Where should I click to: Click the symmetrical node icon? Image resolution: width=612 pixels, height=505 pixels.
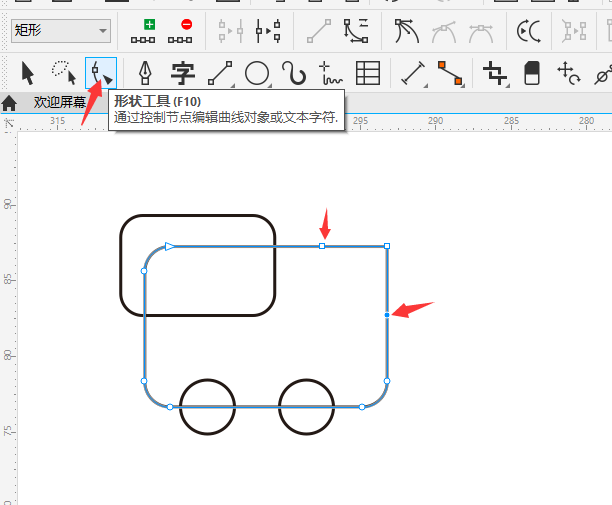click(x=481, y=32)
